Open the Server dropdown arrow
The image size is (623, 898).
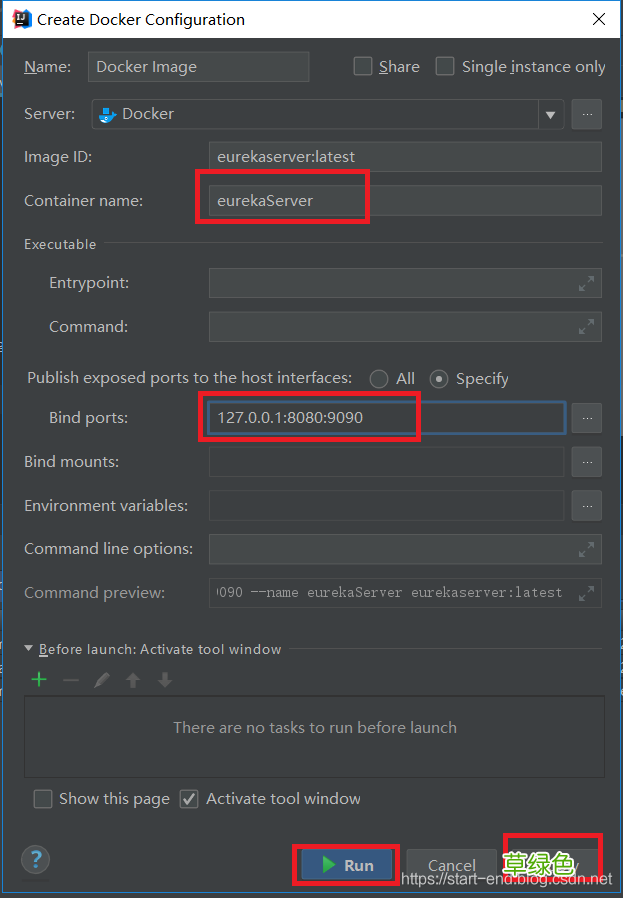551,115
